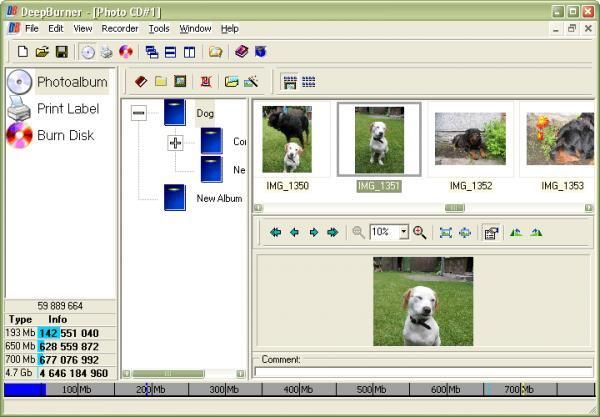Open file with the folder toolbar icon
This screenshot has height=417, width=600.
tap(42, 52)
